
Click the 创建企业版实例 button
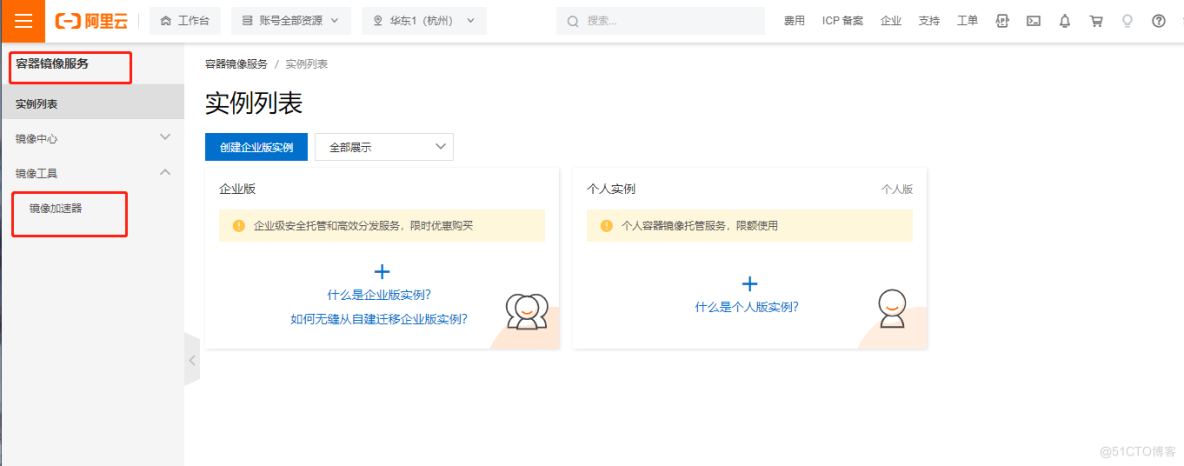[256, 147]
